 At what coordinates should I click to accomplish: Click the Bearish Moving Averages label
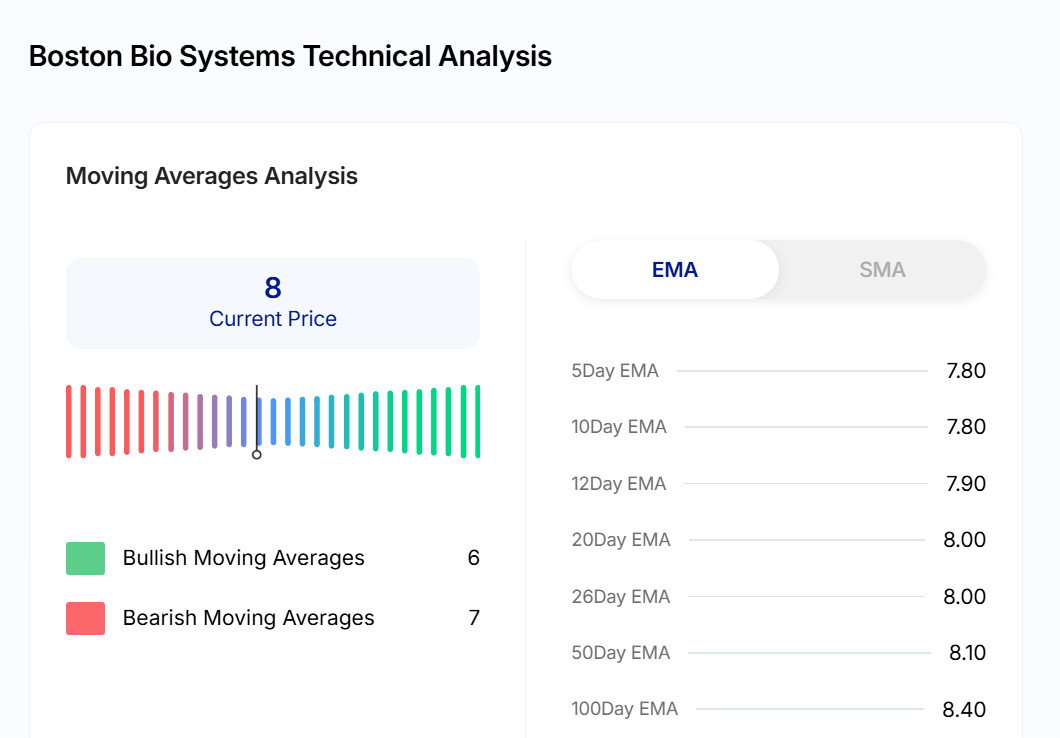[248, 618]
